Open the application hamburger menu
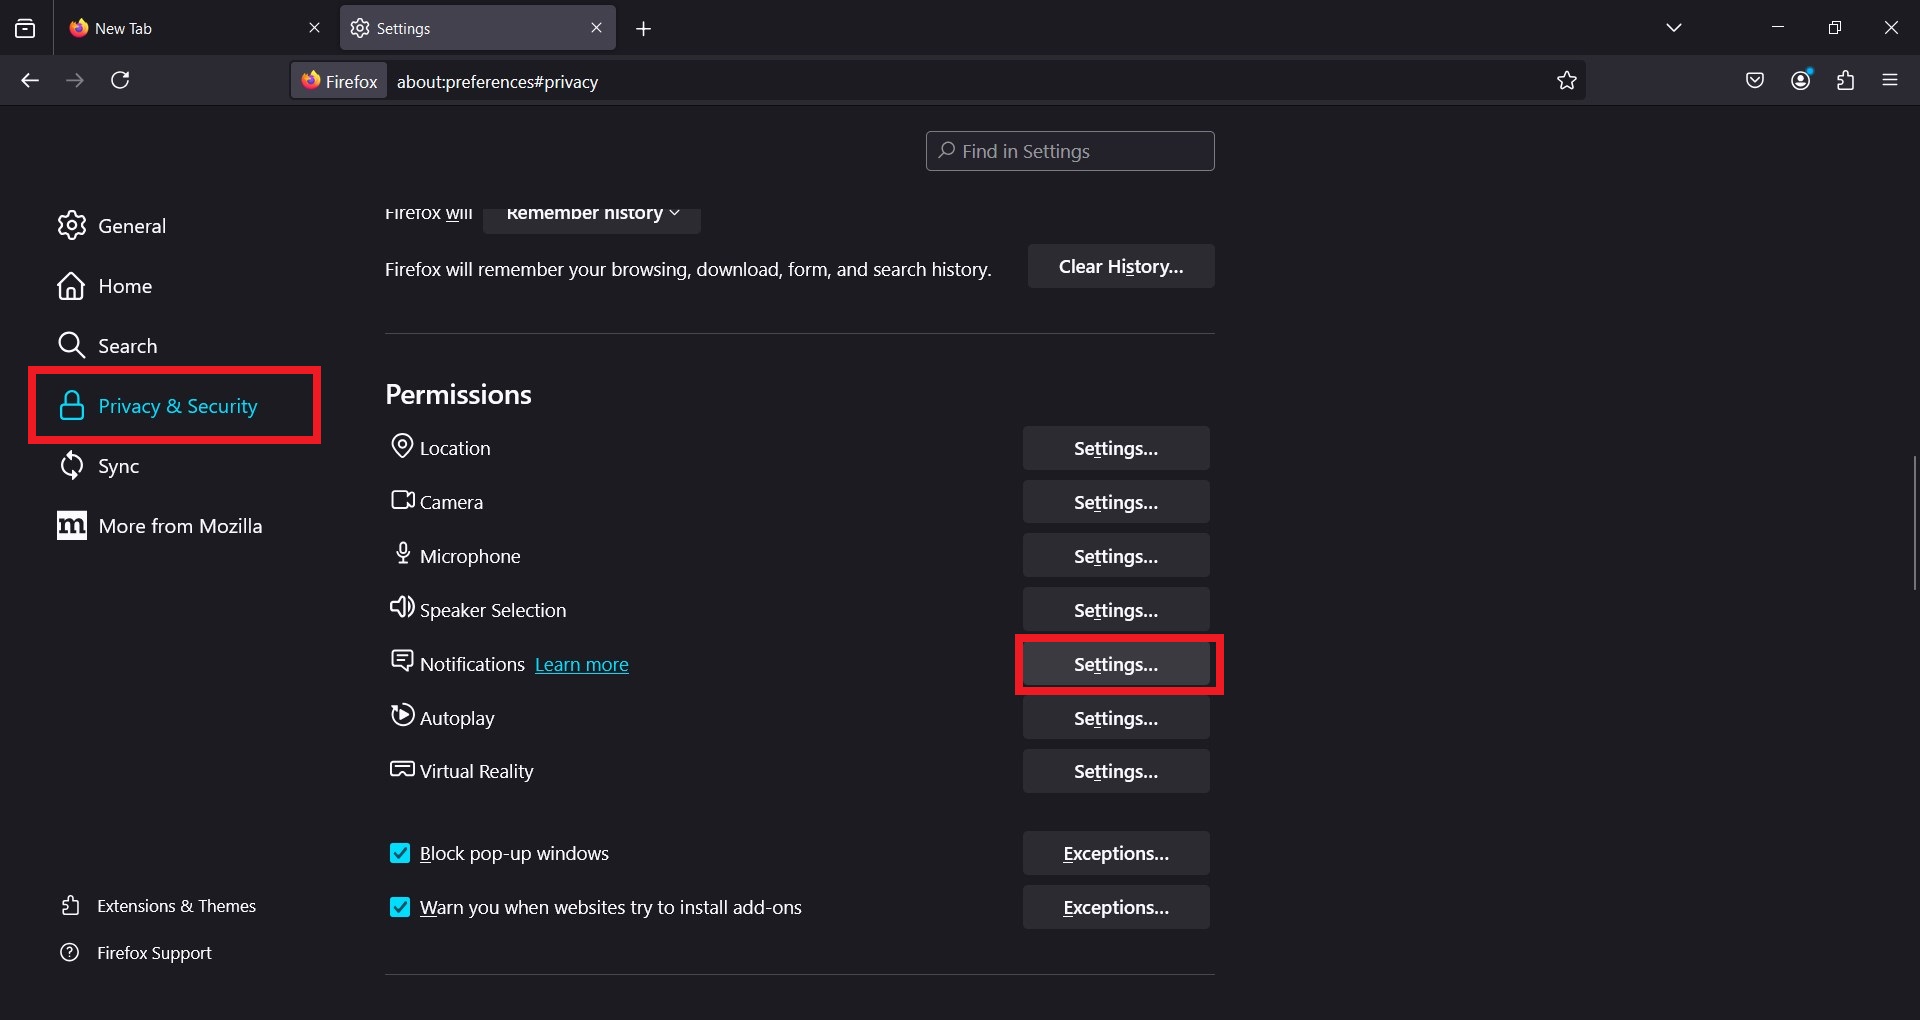Screen dimensions: 1920x1020 click(x=1890, y=80)
